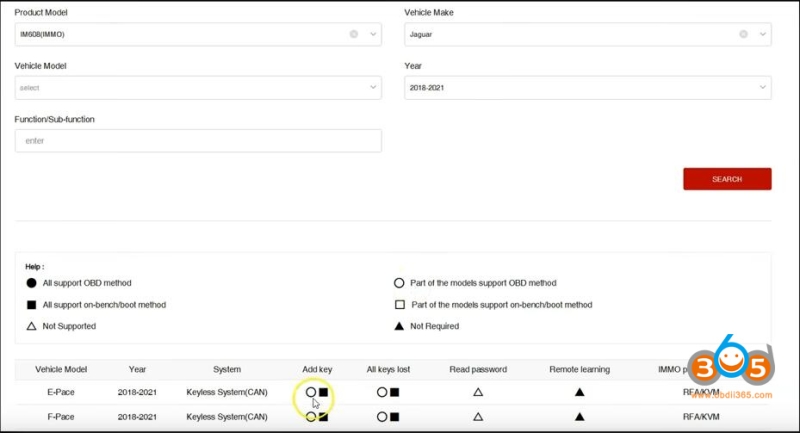Click All support on-bench/boot method legend text
This screenshot has height=433, width=800.
104,305
